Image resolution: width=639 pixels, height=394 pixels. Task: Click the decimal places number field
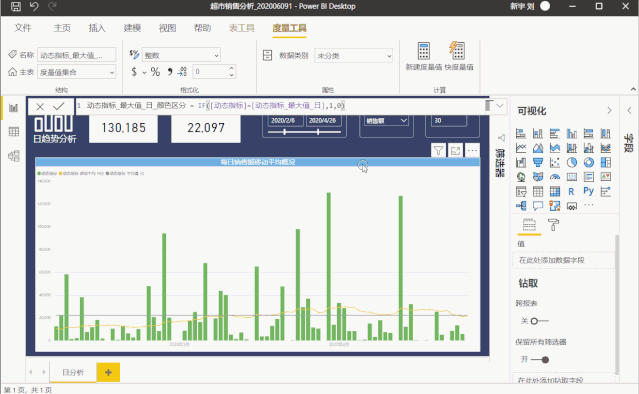[209, 72]
